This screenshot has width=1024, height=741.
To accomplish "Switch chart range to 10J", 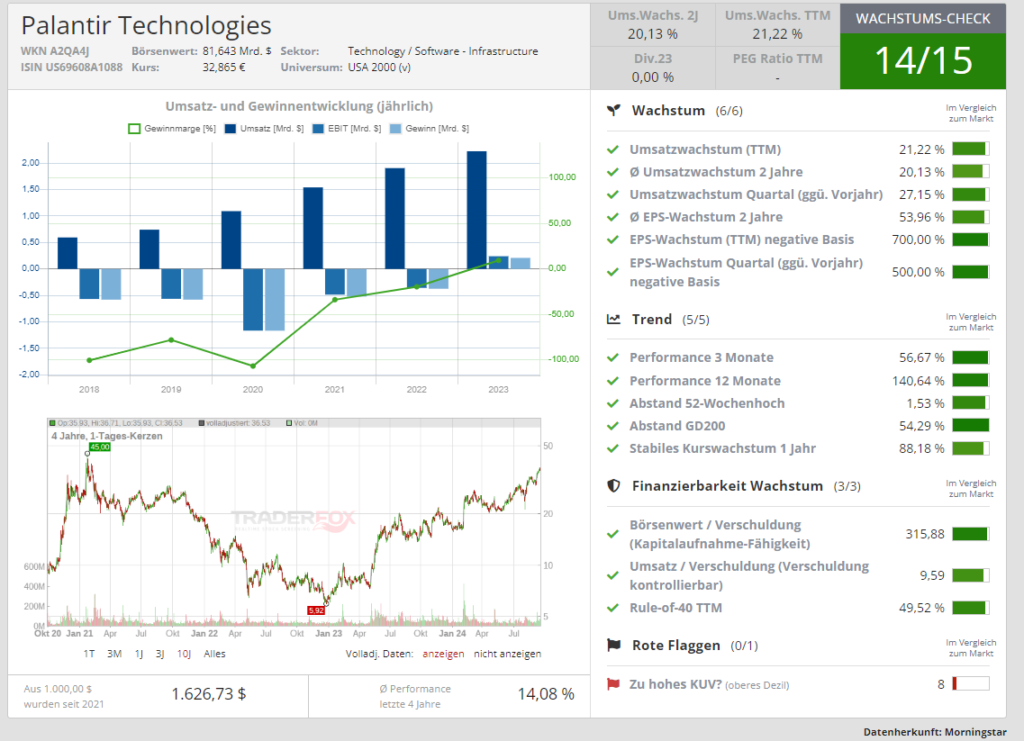I will (184, 654).
